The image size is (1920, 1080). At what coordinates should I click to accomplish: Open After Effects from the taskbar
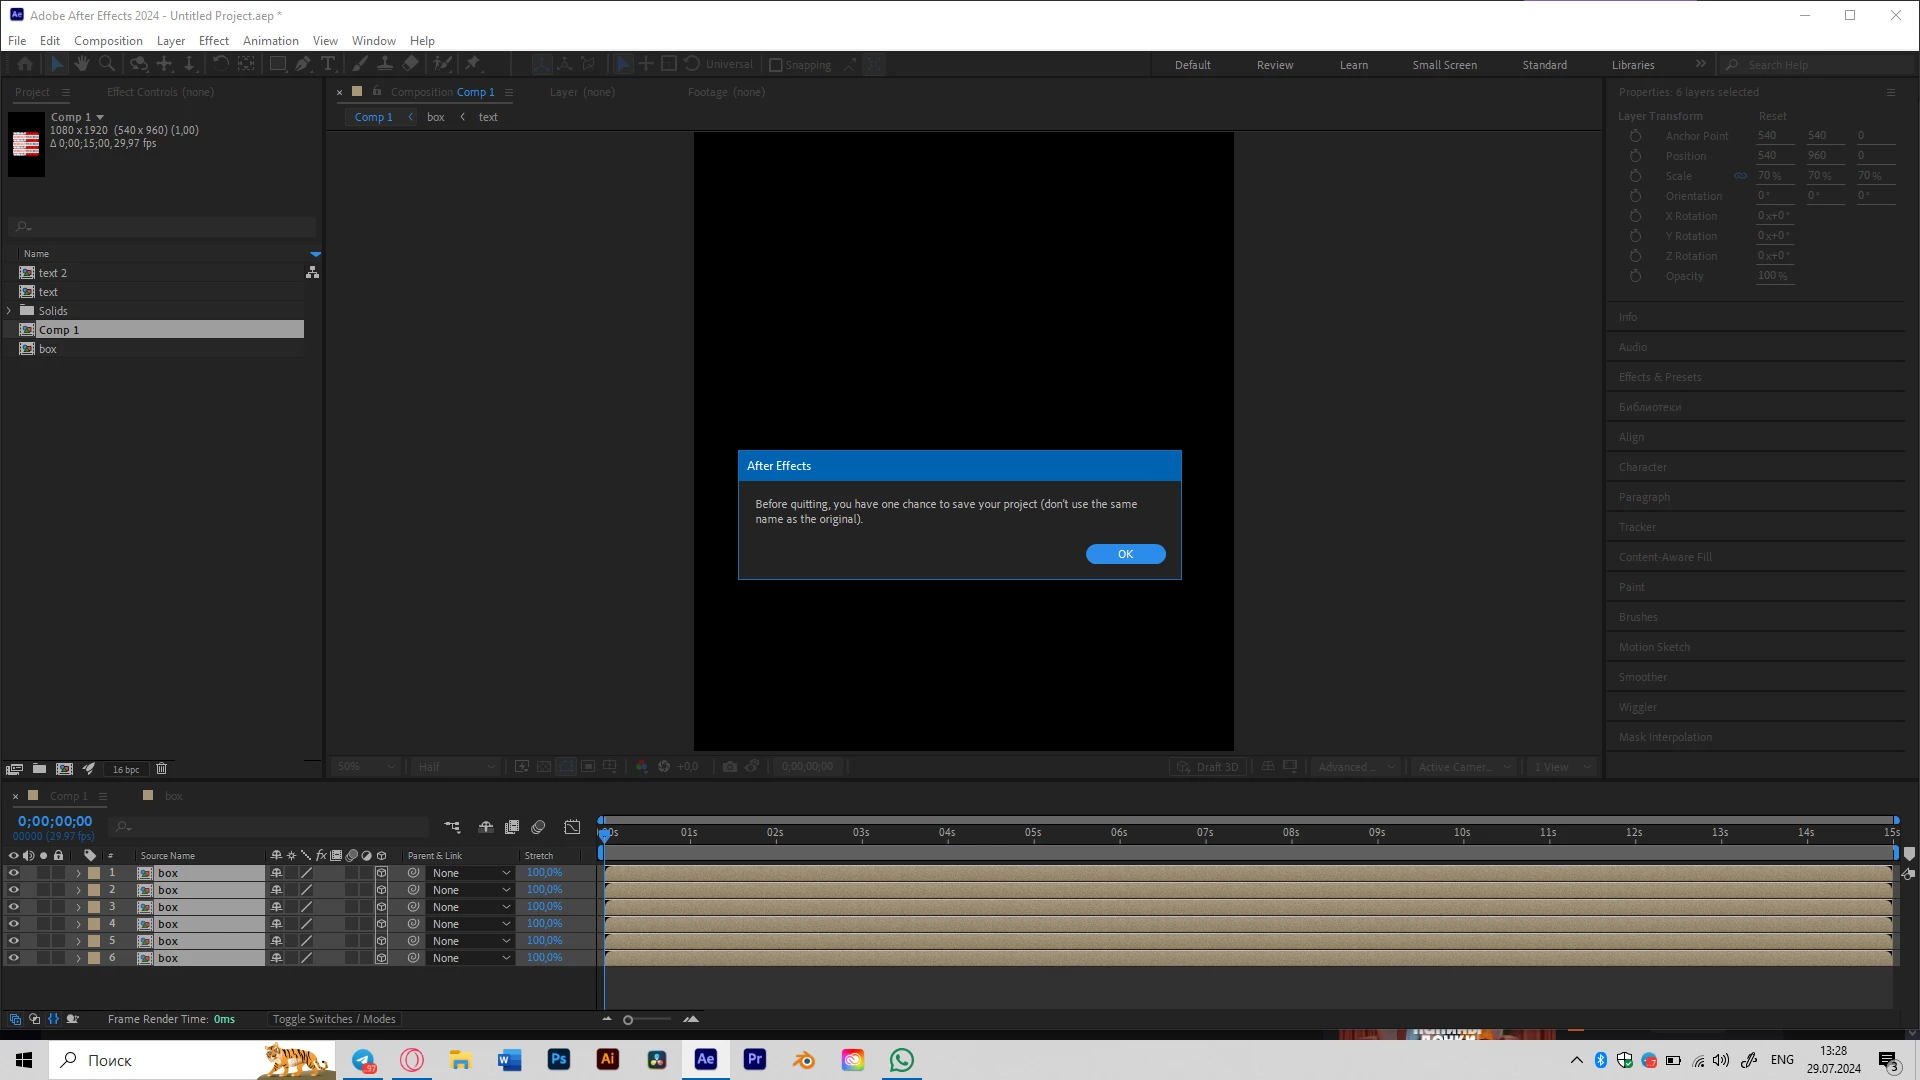pyautogui.click(x=706, y=1060)
